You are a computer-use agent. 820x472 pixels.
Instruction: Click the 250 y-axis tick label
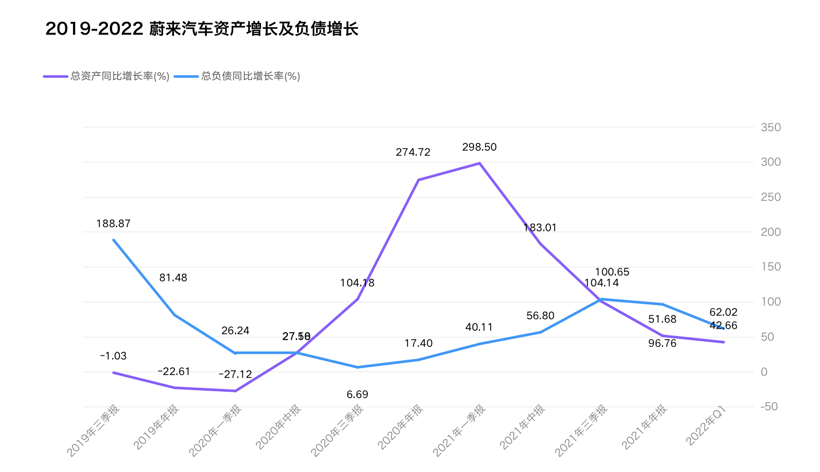click(770, 197)
